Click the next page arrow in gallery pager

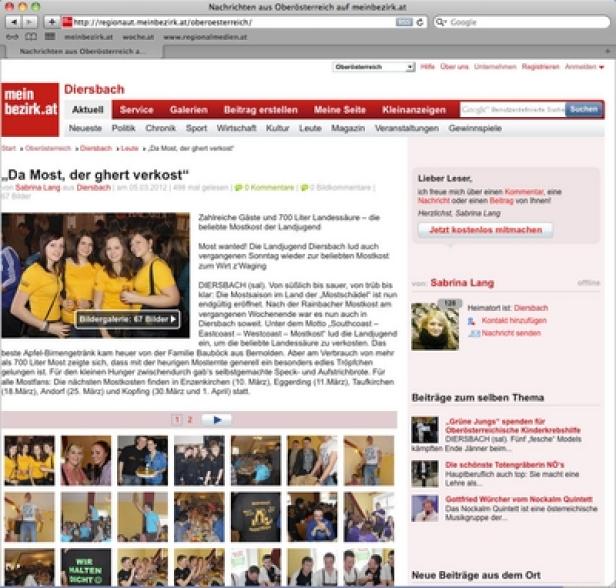click(x=216, y=420)
